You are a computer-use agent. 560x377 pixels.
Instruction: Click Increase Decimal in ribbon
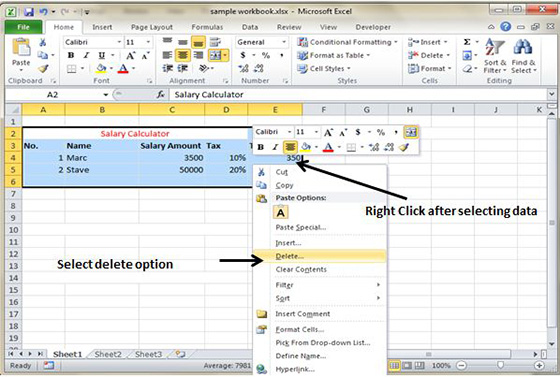click(244, 68)
